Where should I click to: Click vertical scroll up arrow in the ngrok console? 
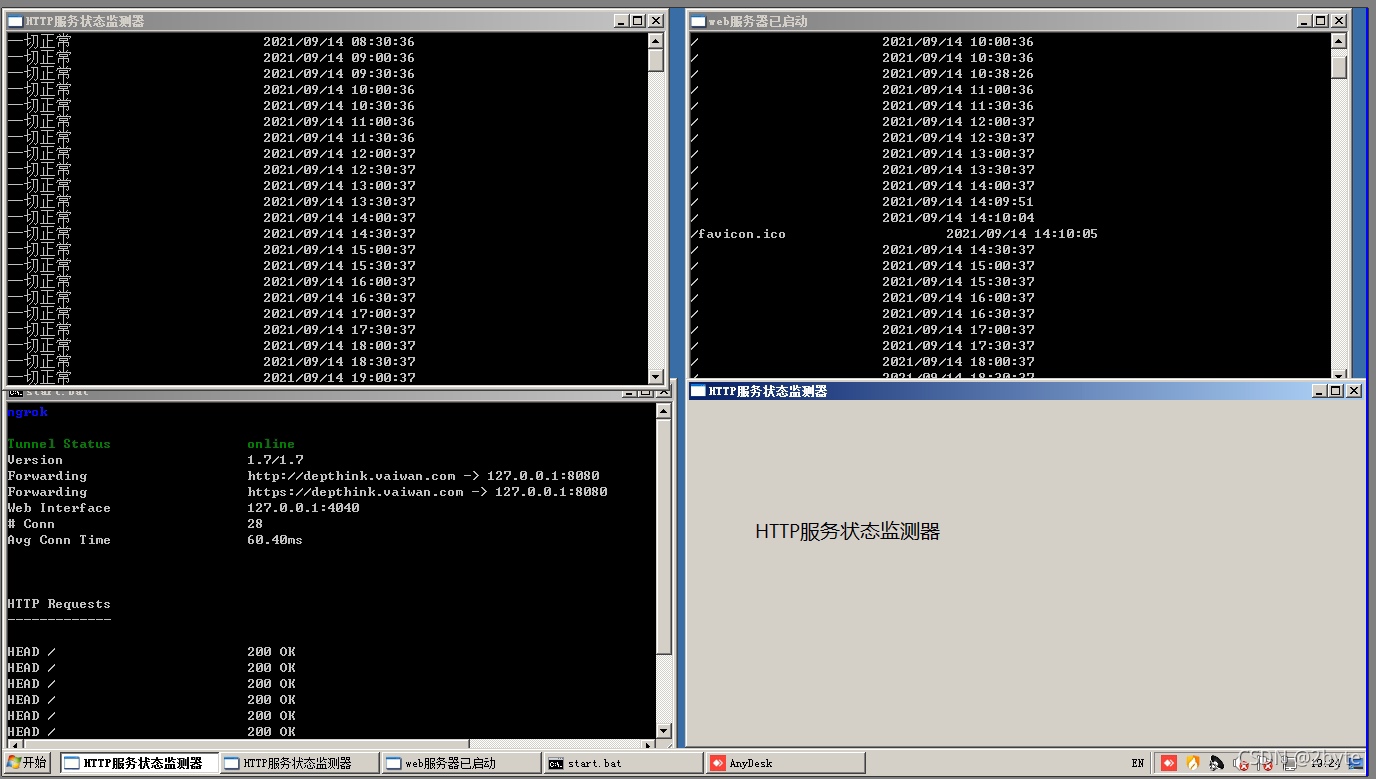(663, 410)
